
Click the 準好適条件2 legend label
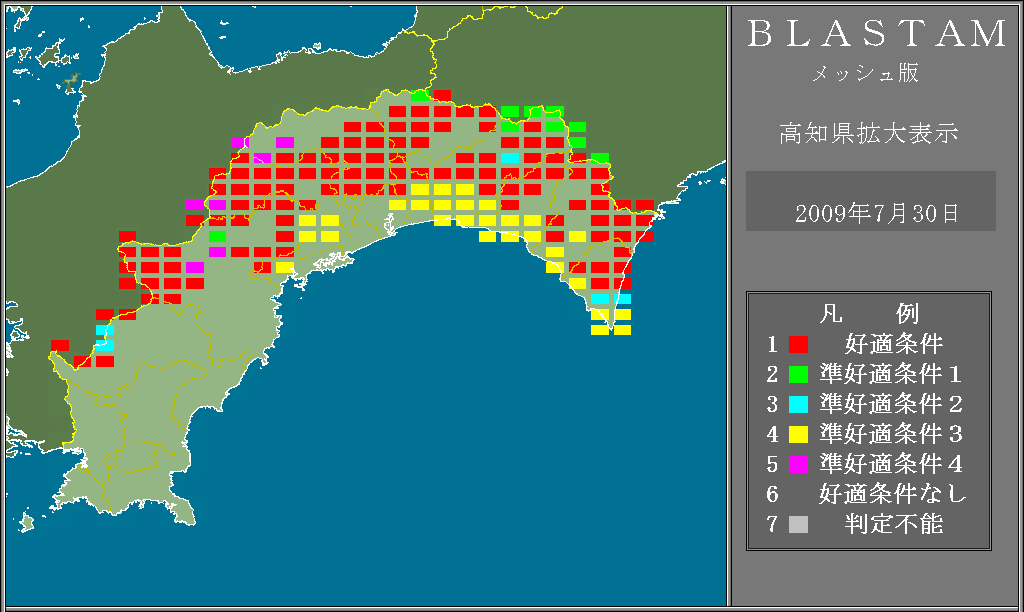pos(891,404)
